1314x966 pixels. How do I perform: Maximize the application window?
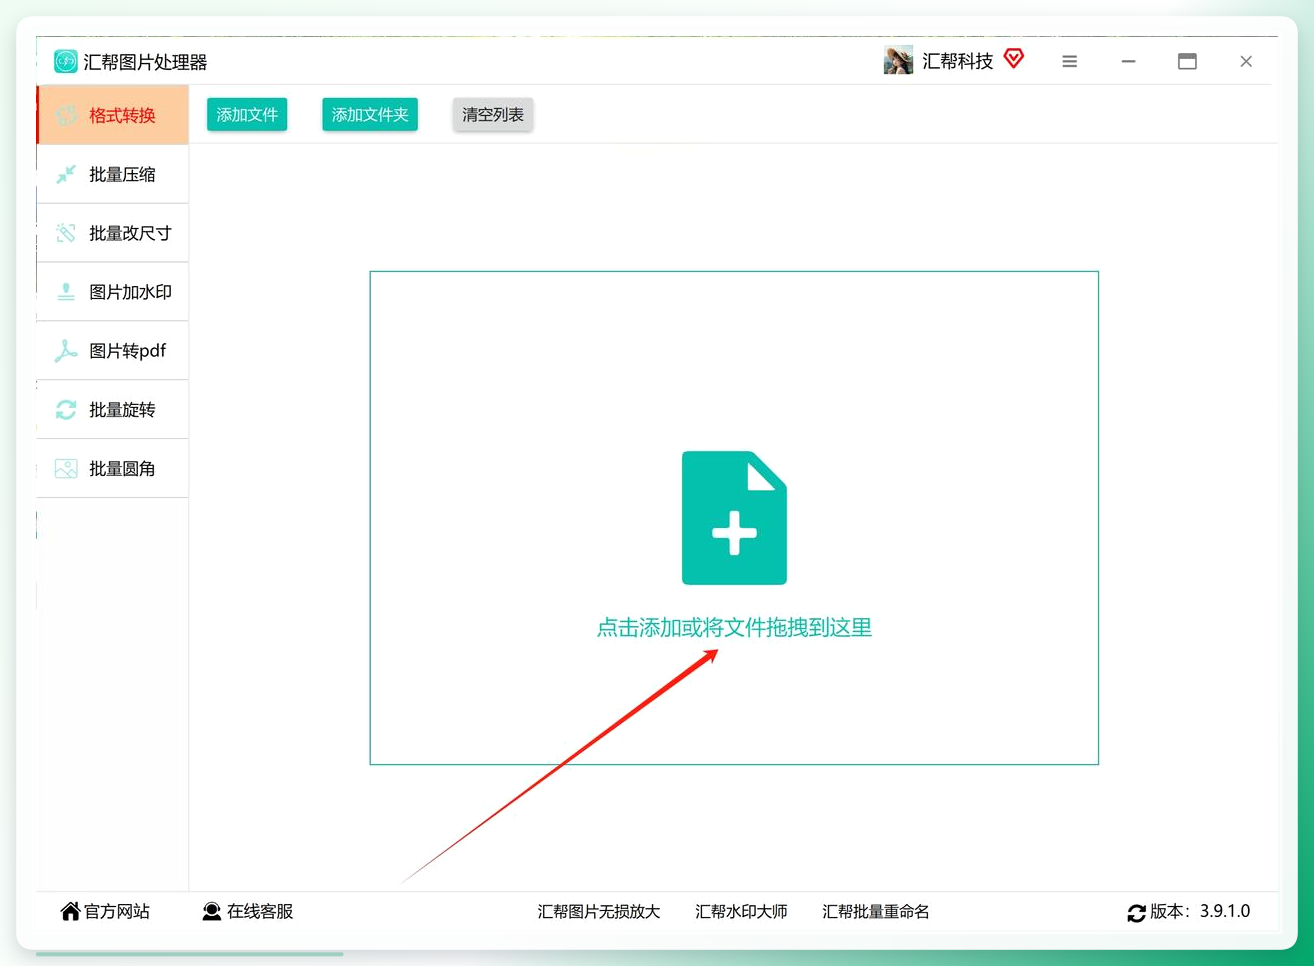coord(1187,62)
